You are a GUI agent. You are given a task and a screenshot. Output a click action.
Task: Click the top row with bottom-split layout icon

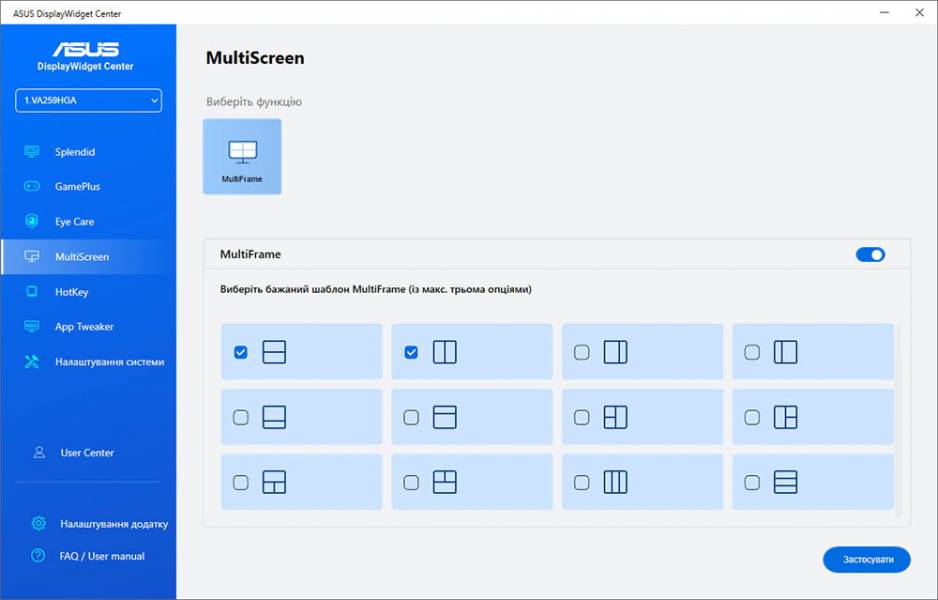(274, 482)
